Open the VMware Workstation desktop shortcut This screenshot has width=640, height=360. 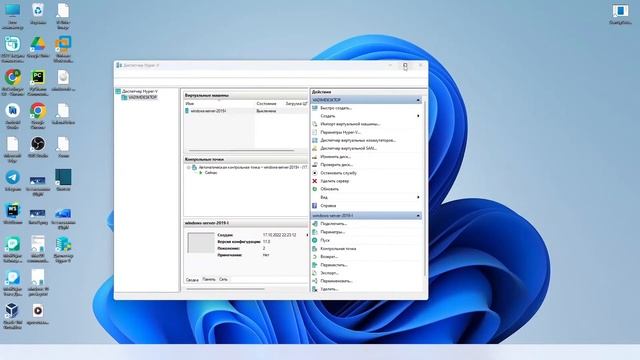(x=63, y=49)
